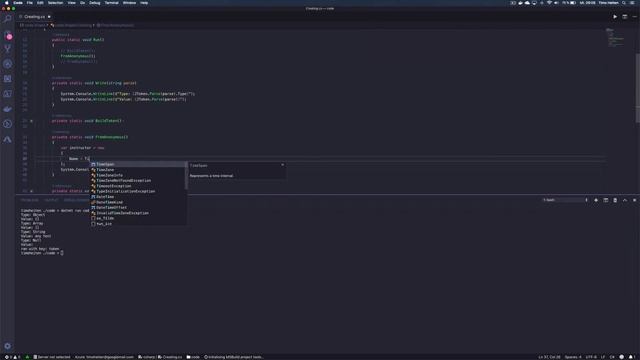Select the C# language mode in status bar

click(612, 357)
